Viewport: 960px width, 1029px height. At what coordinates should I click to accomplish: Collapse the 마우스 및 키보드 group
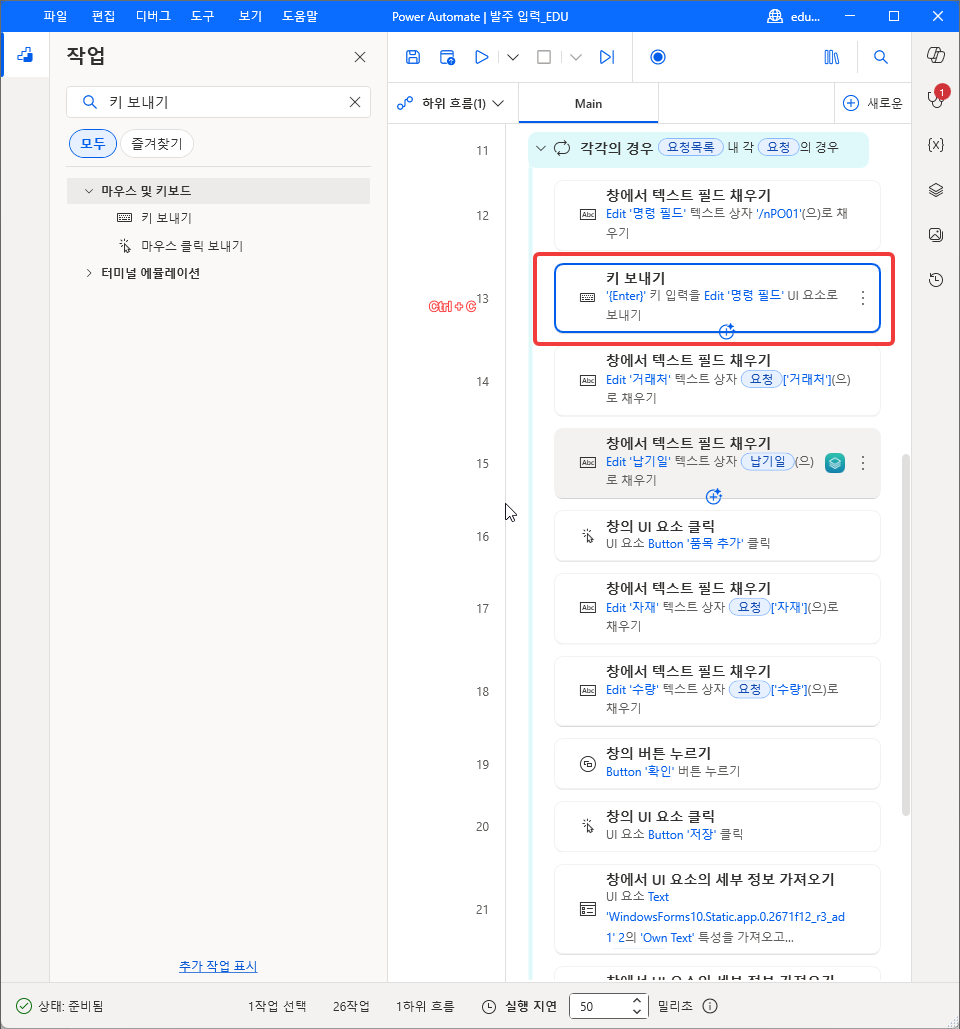89,191
